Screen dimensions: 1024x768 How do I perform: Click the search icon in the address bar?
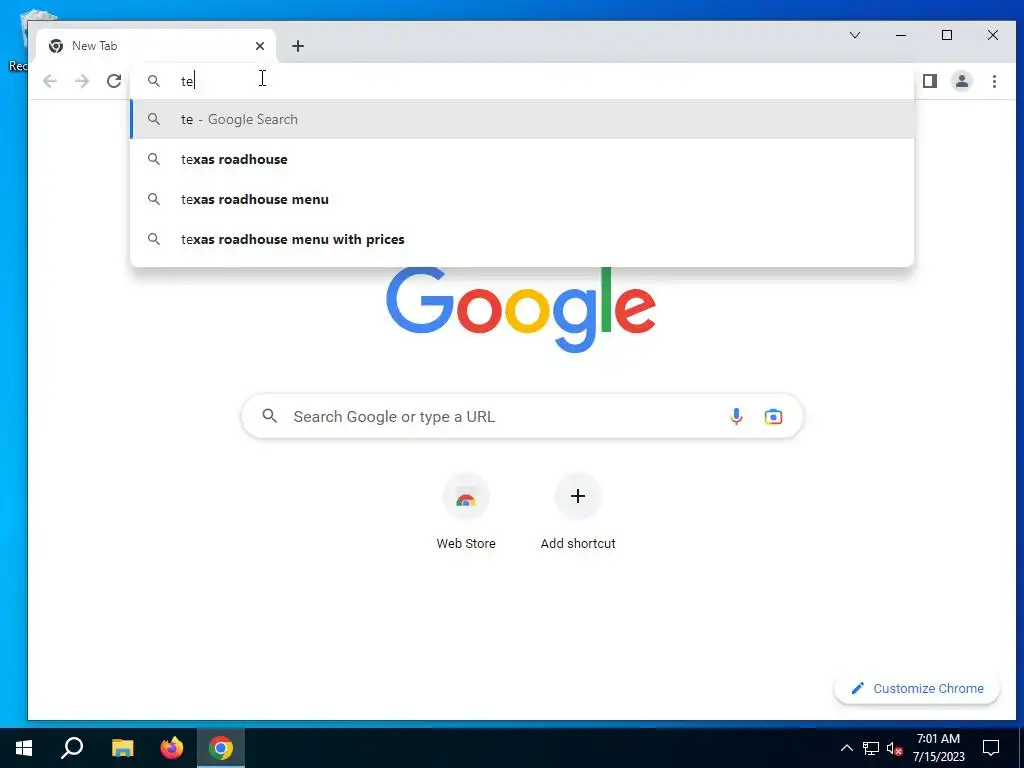tap(153, 81)
